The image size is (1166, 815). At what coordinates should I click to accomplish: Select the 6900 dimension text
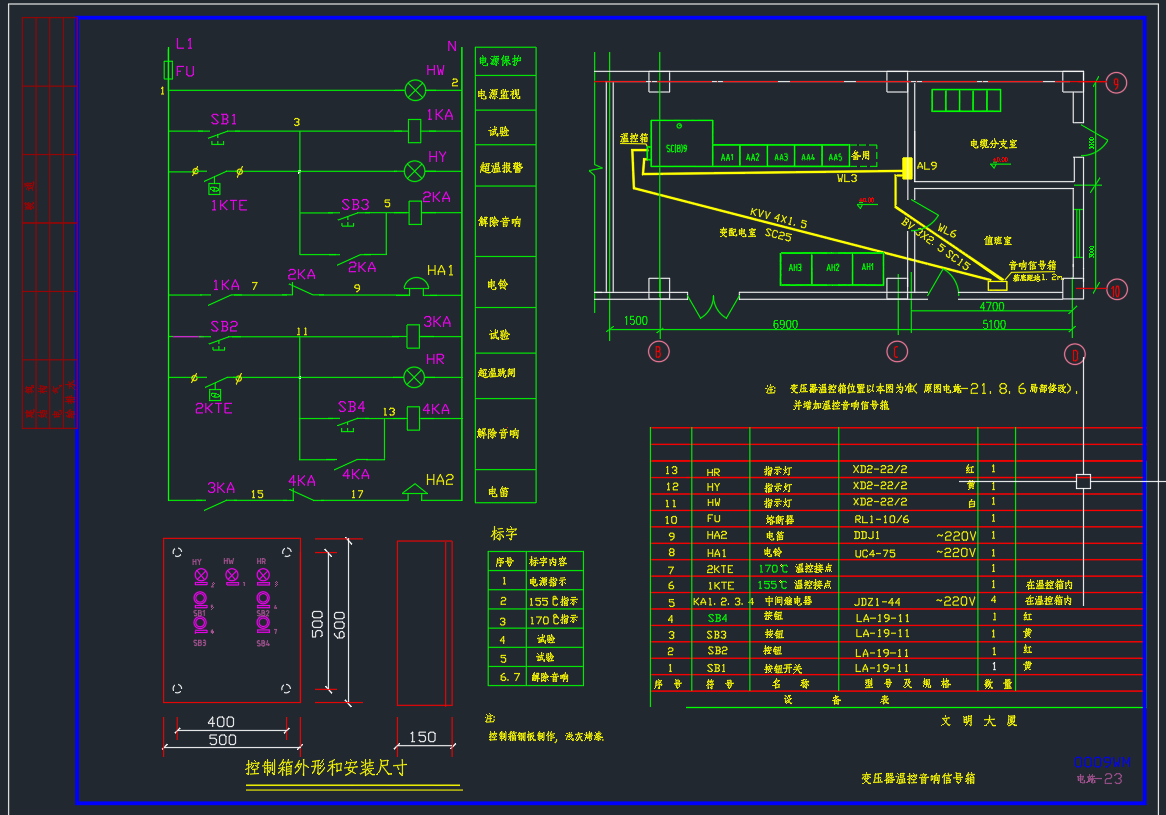click(x=785, y=325)
